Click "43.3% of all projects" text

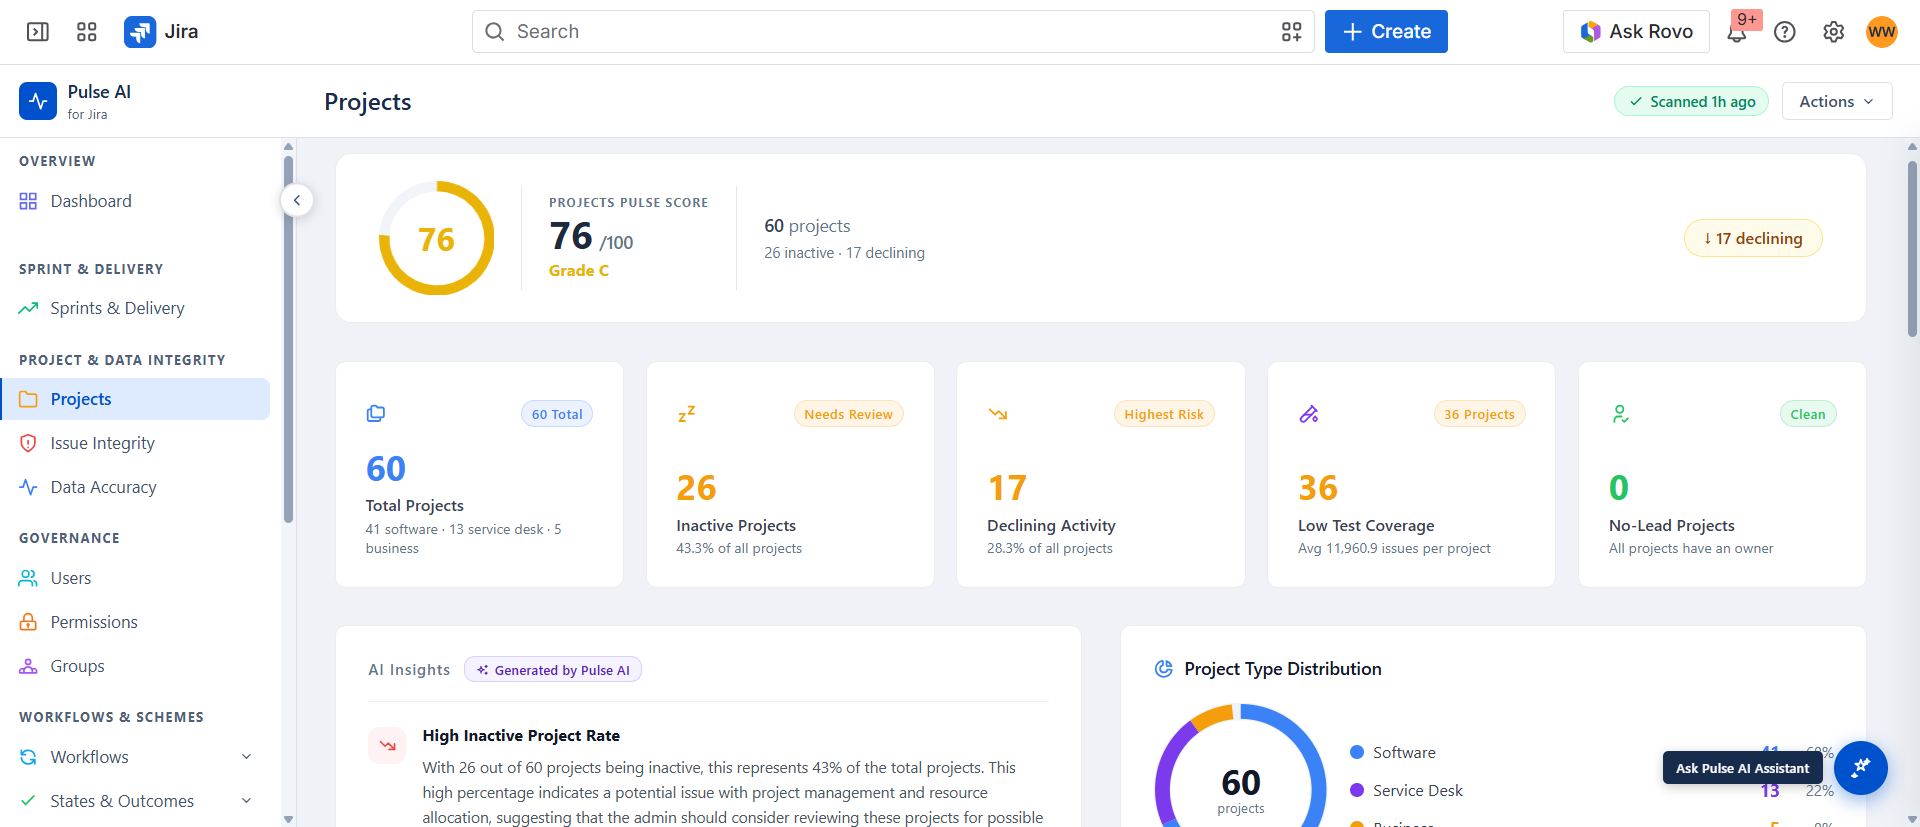click(x=739, y=548)
